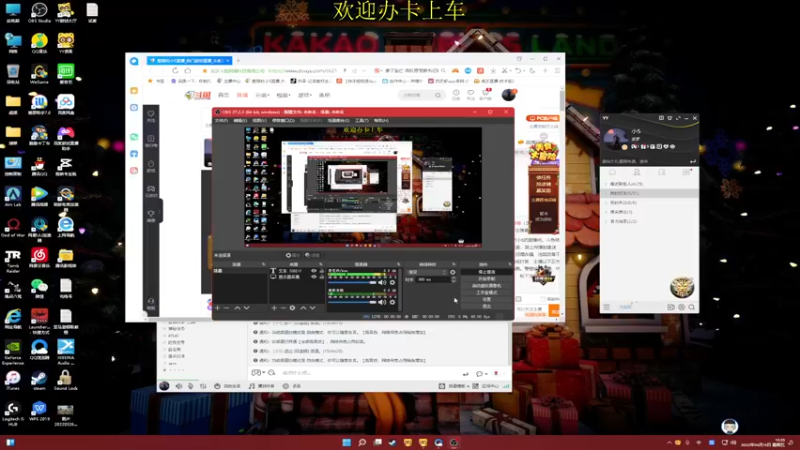
Task: Open 文件(F) menu in OBS
Action: tap(221, 121)
